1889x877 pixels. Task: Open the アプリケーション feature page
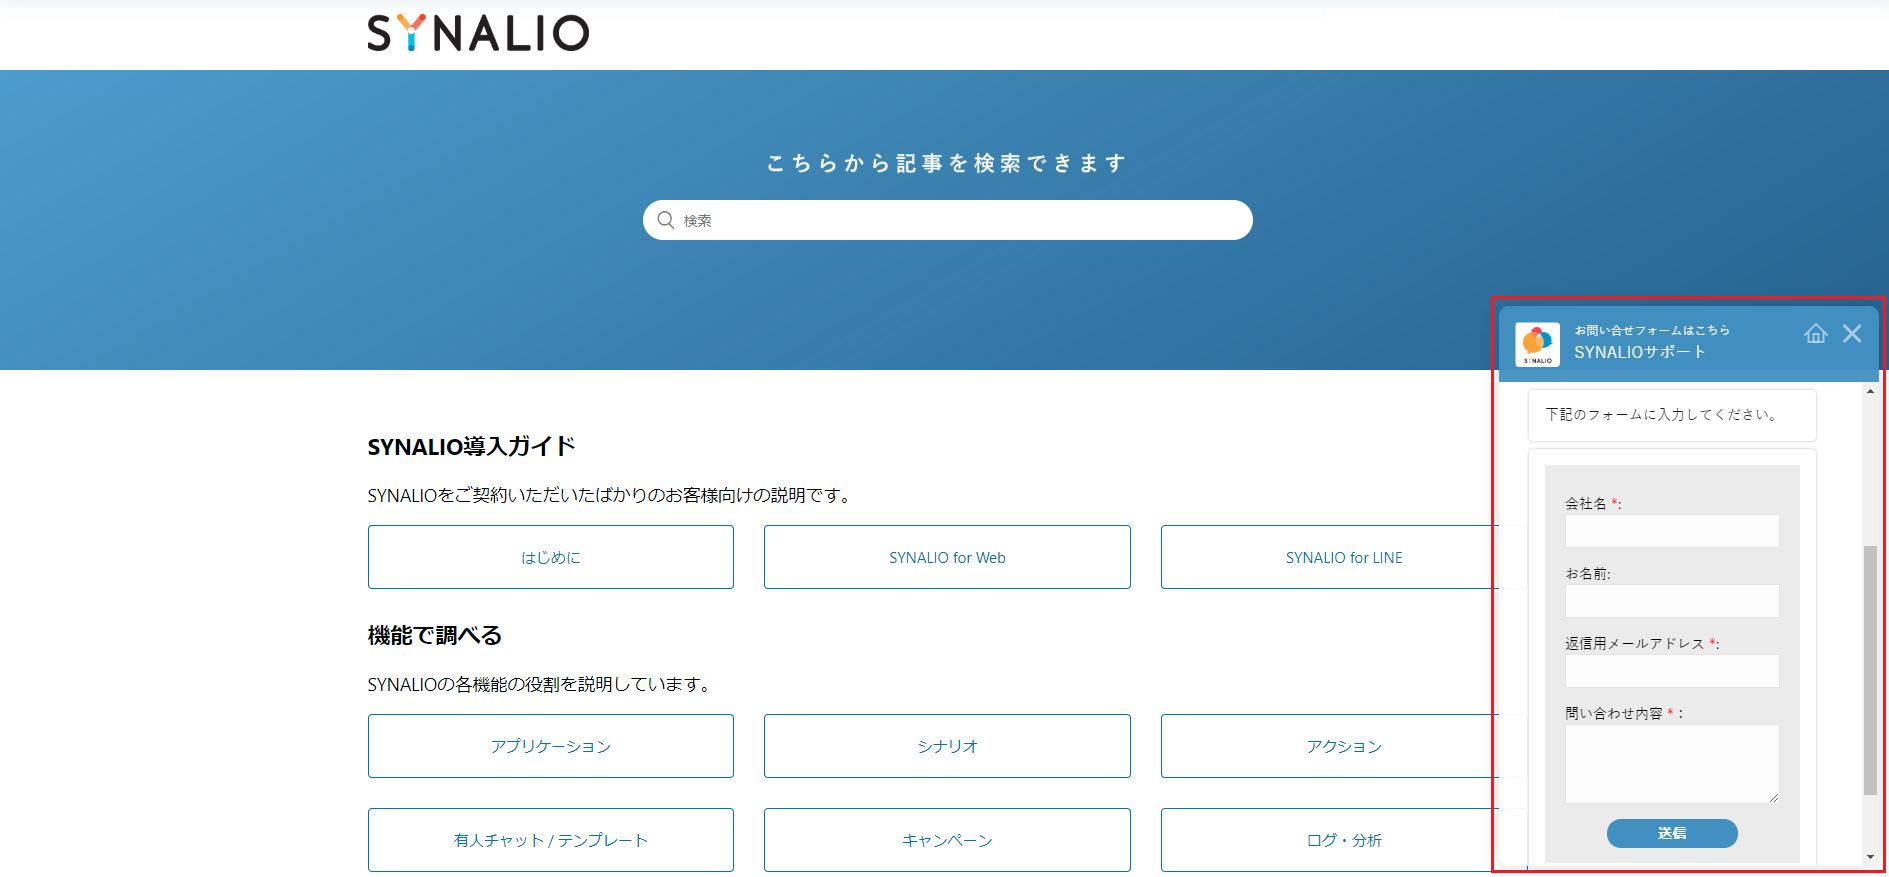click(x=551, y=746)
